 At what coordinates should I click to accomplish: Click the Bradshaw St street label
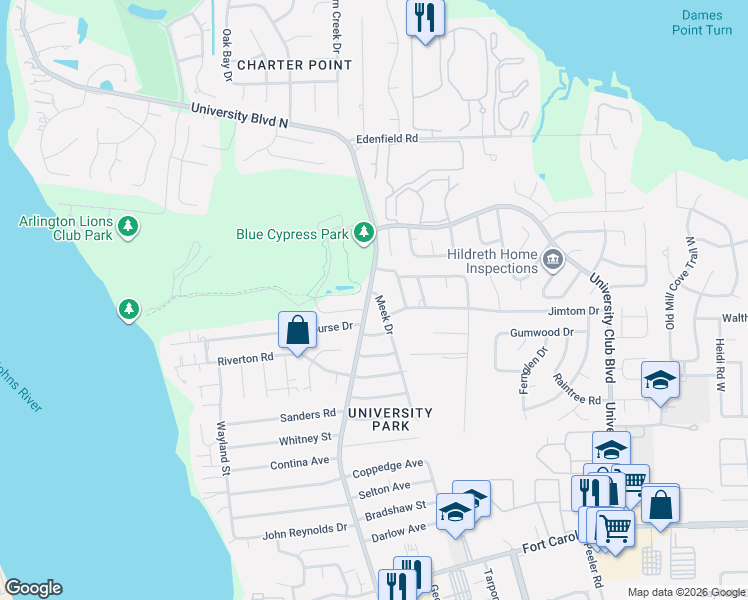[x=395, y=510]
